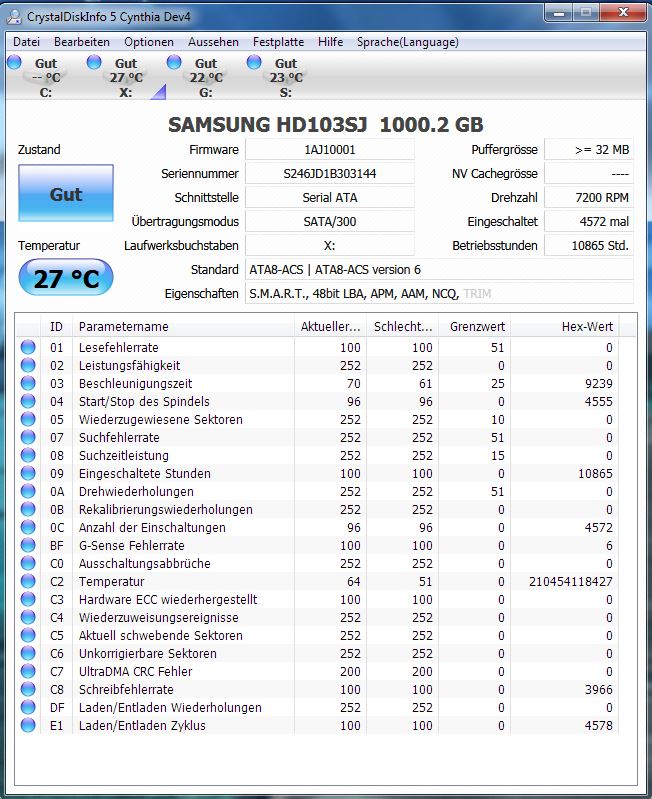Click the Schreibfehlerrate hex value 3966

pos(599,689)
